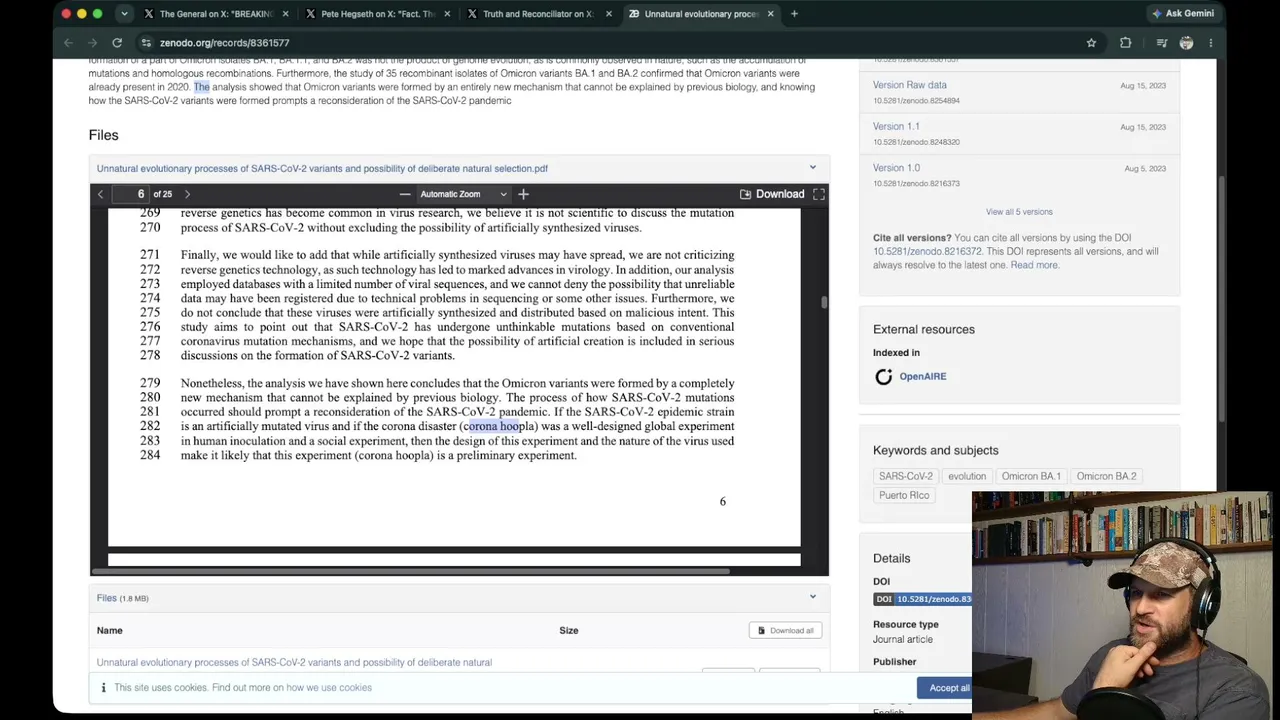Zoom in the PDF viewer
1280x720 pixels.
point(523,194)
